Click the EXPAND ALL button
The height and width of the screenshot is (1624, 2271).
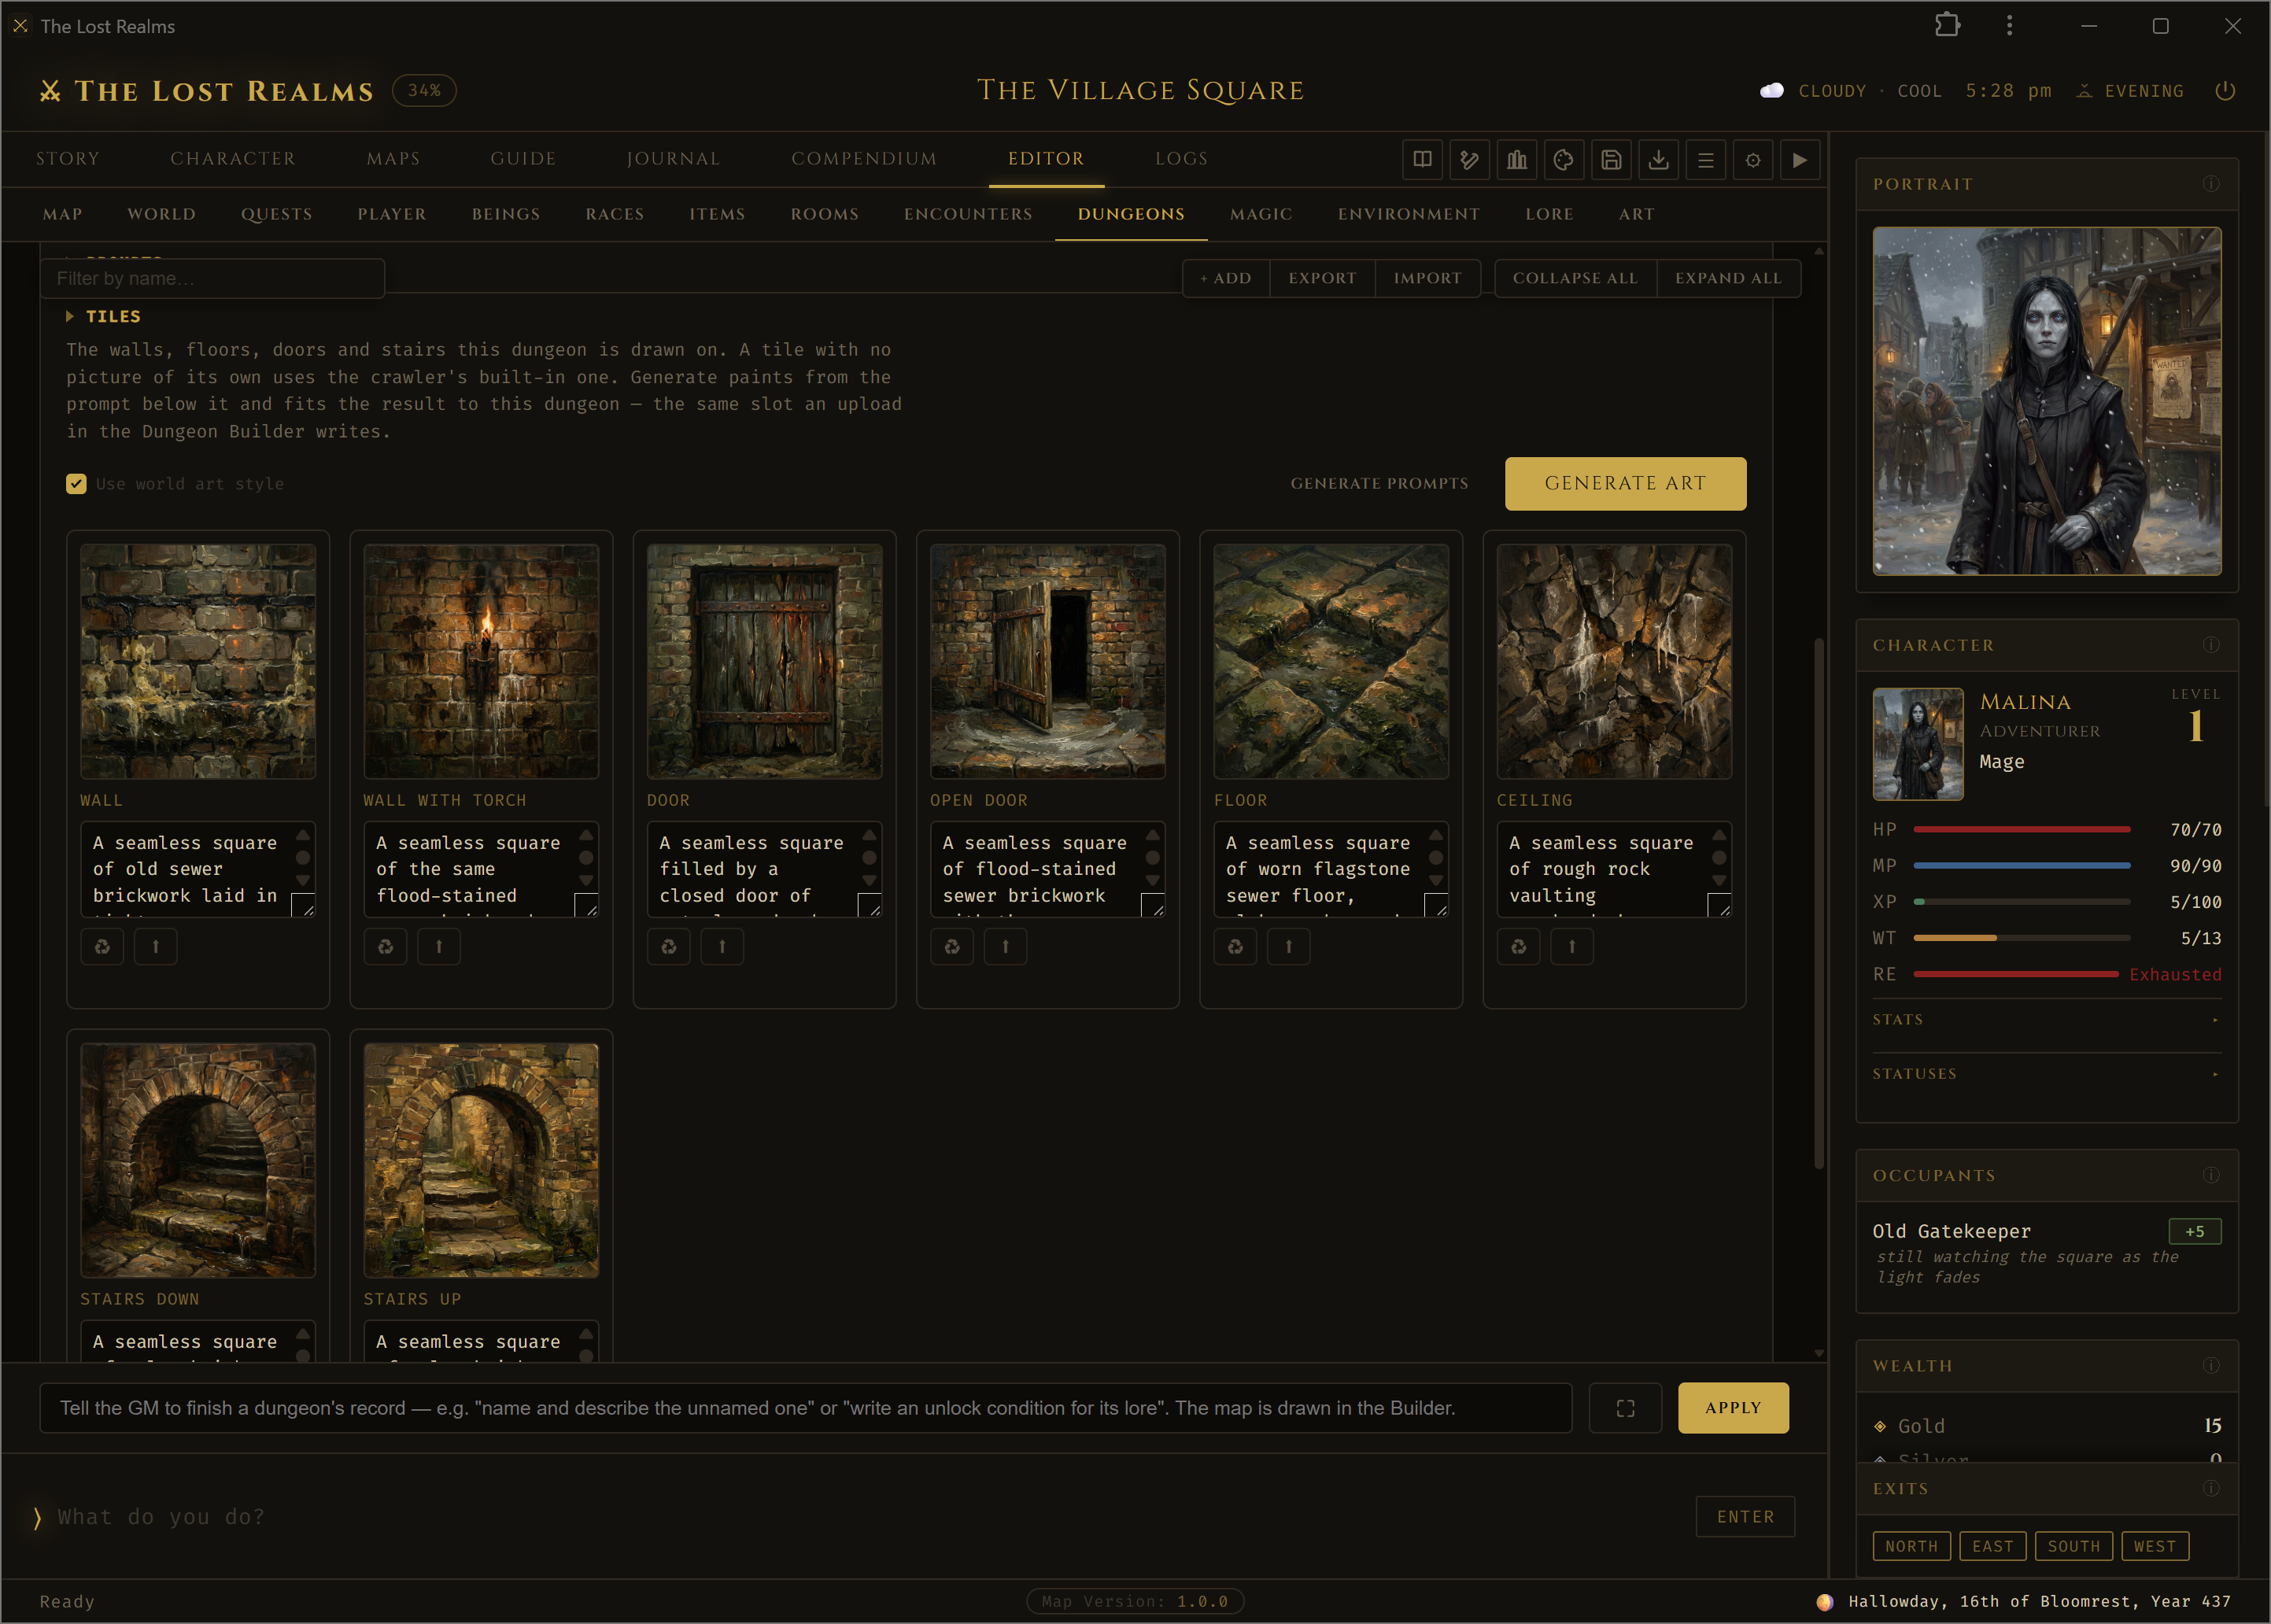coord(1728,278)
